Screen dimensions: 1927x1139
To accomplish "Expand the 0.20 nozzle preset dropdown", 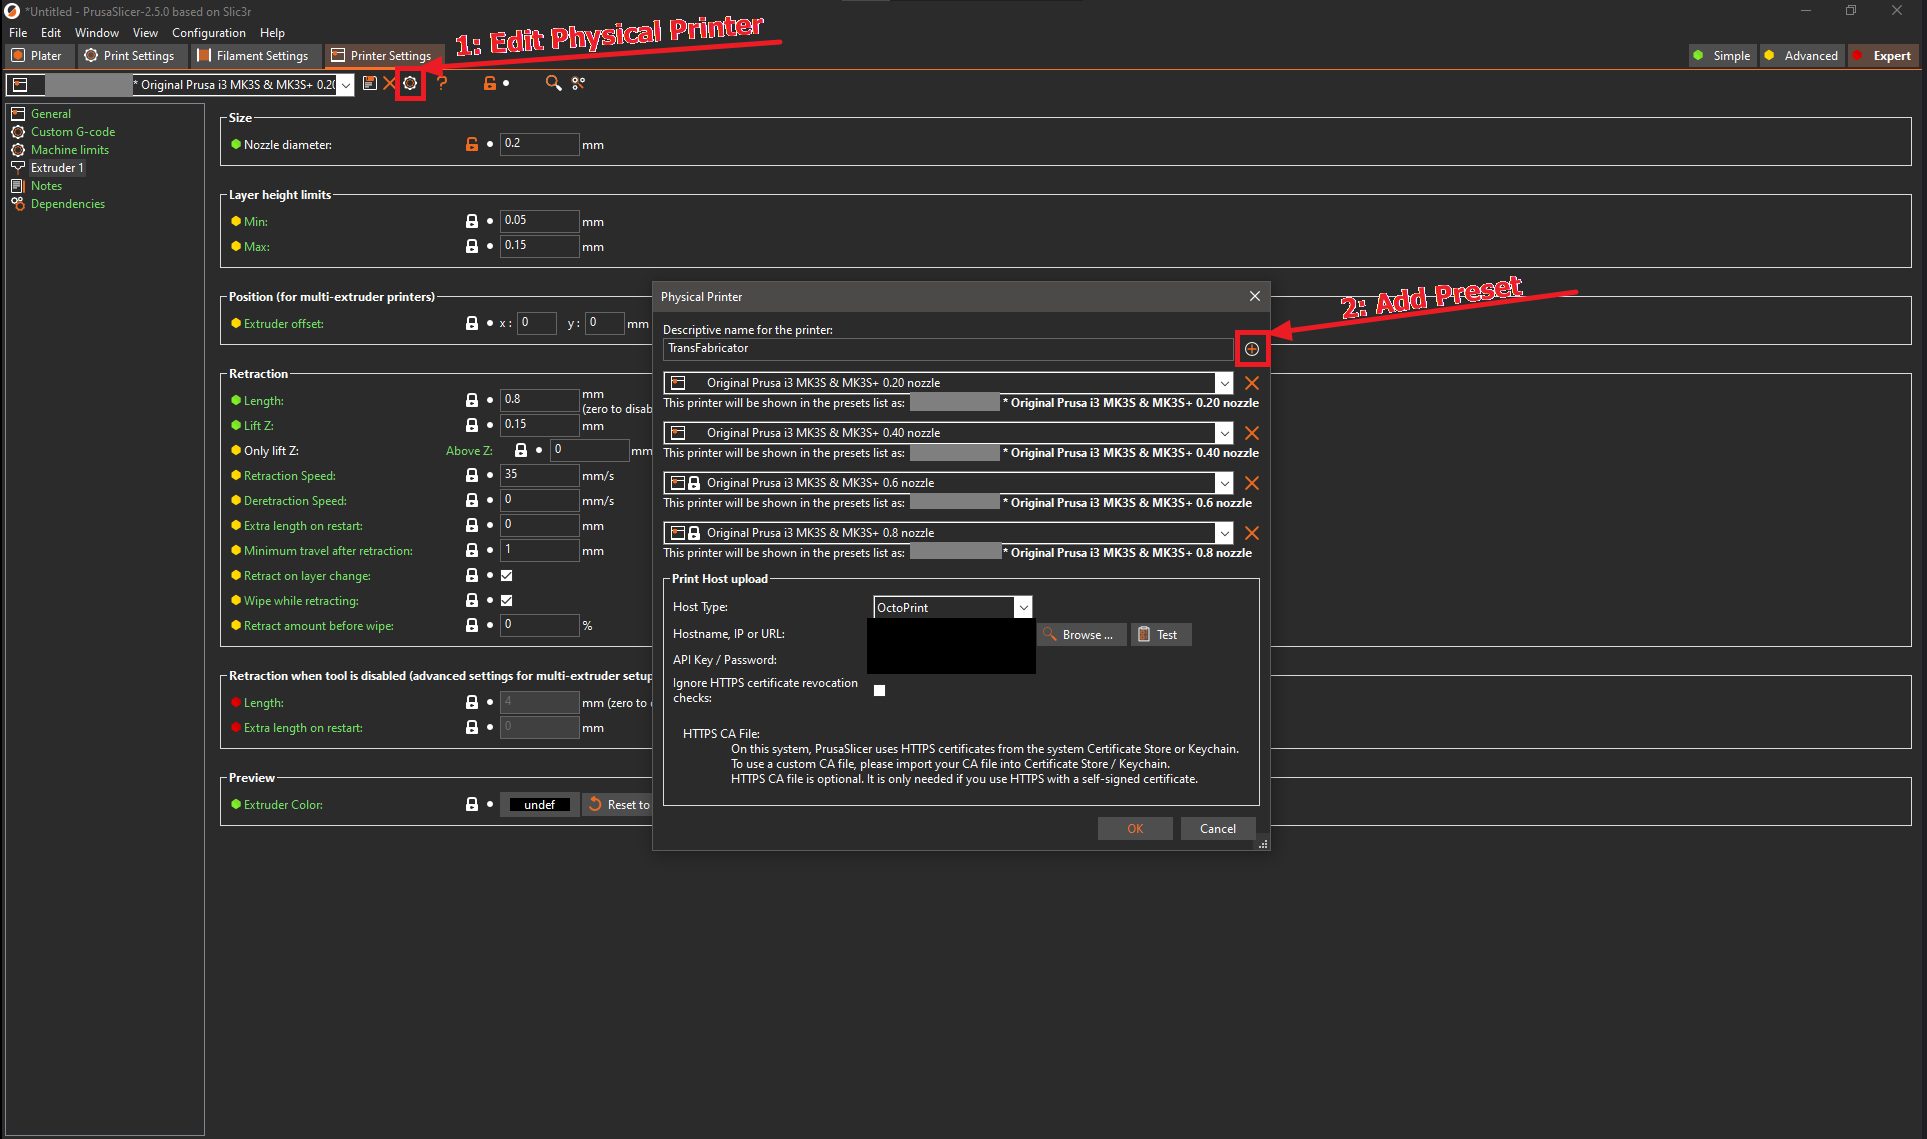I will [x=1222, y=382].
